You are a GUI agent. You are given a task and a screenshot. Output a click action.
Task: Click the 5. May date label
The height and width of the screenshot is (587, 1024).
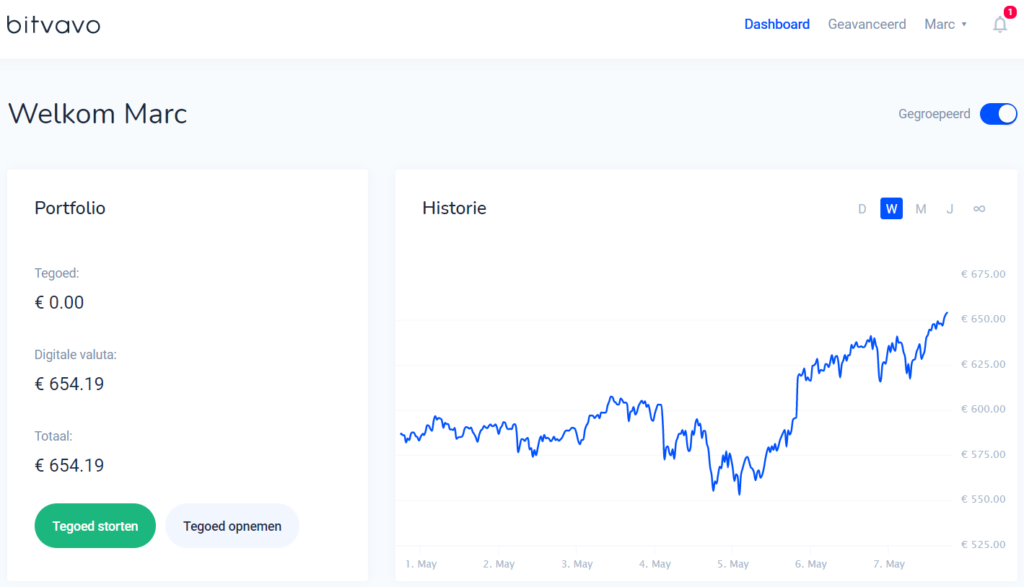(731, 564)
